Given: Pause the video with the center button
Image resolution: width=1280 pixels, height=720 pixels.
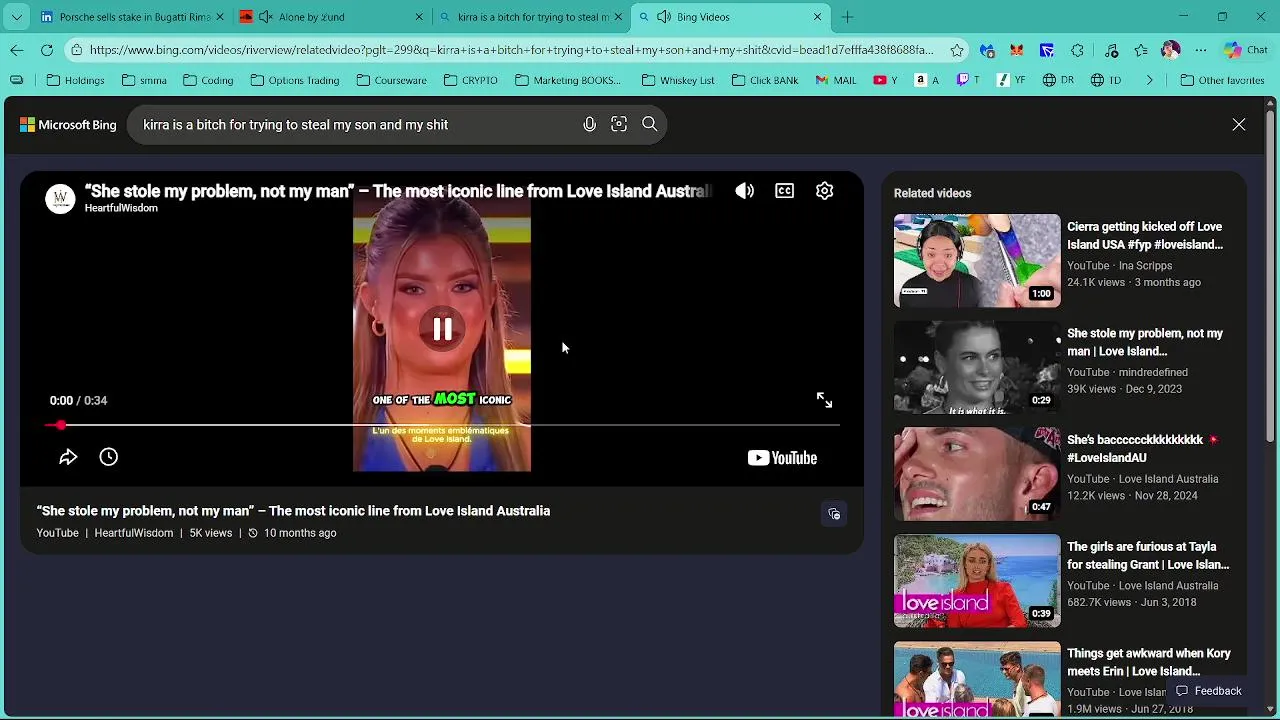Looking at the screenshot, I should 442,329.
